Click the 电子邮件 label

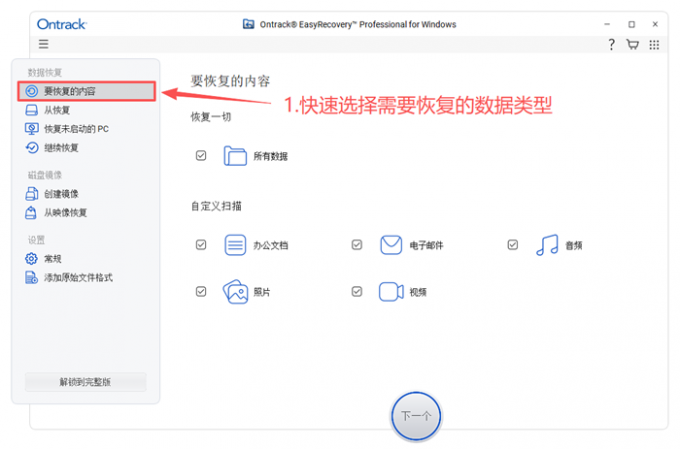click(426, 246)
